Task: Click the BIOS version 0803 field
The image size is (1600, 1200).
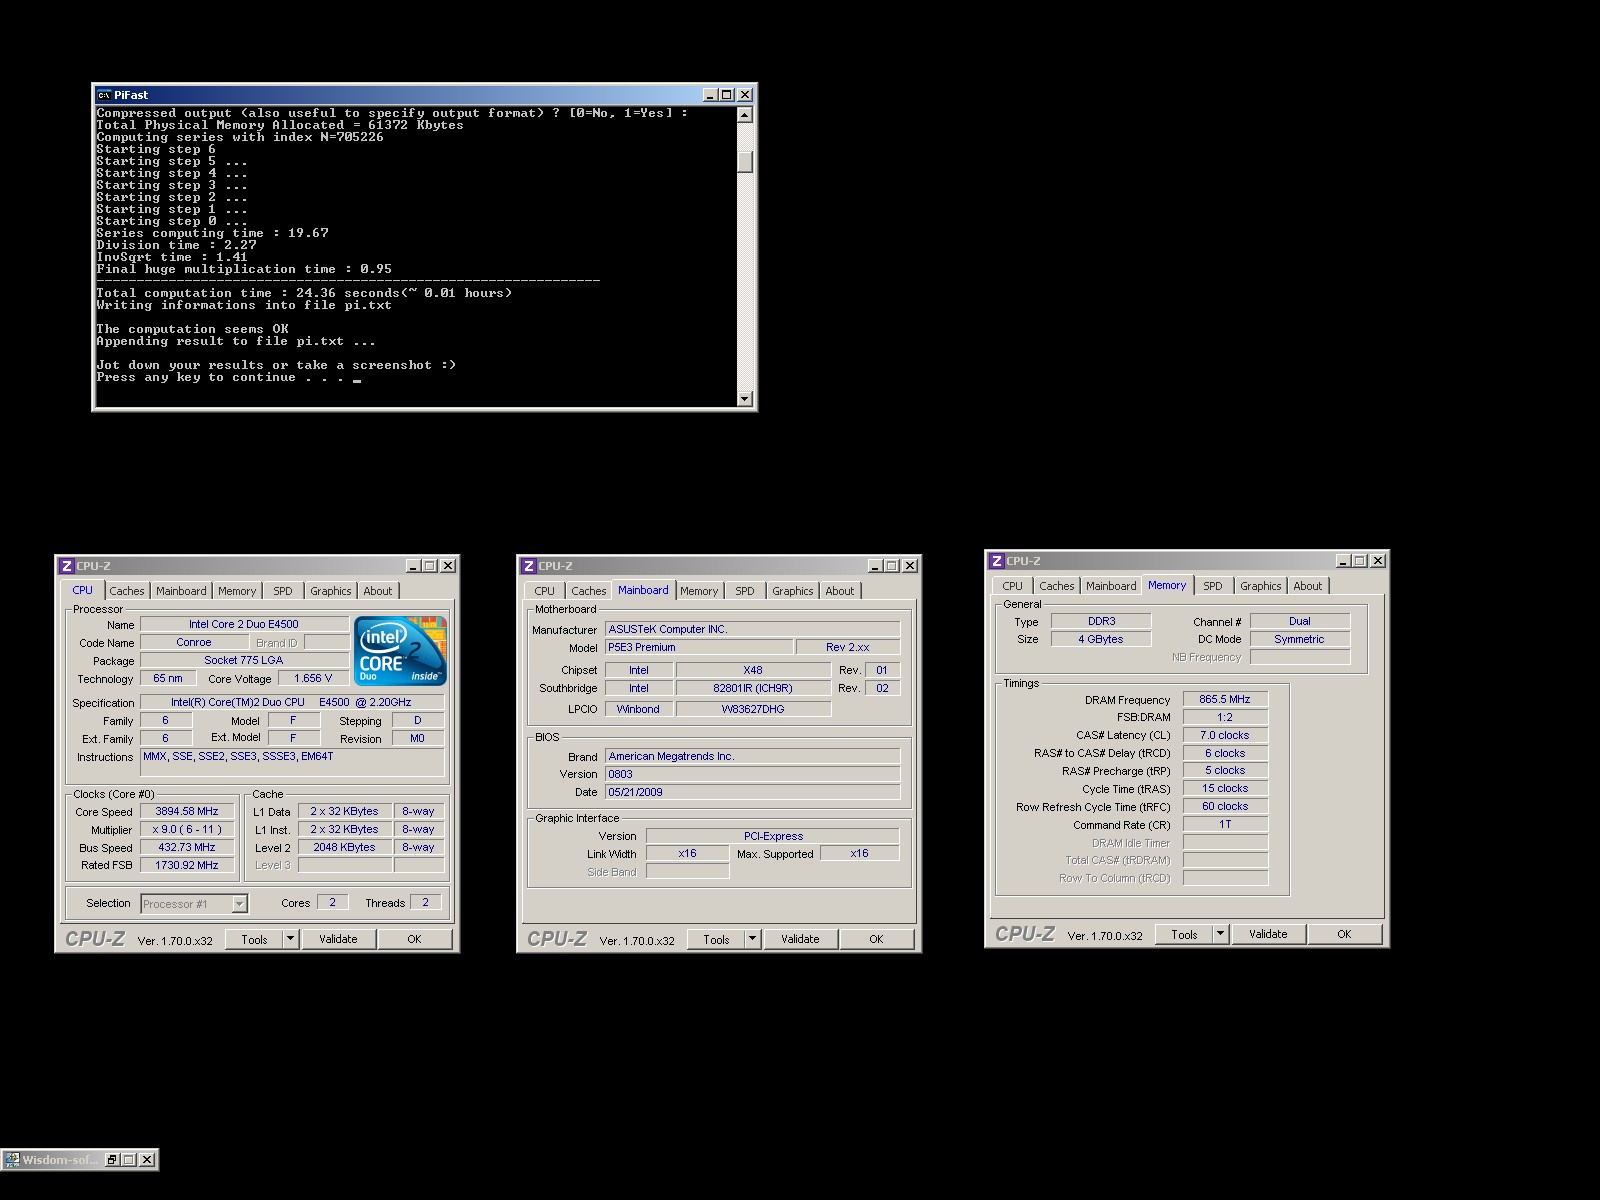Action: [752, 774]
